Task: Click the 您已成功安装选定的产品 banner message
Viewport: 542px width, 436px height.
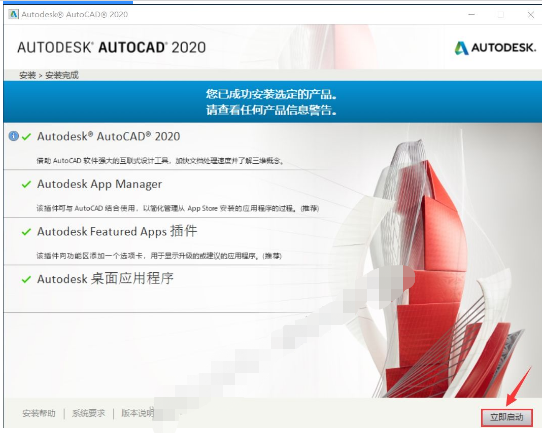Action: tap(272, 94)
